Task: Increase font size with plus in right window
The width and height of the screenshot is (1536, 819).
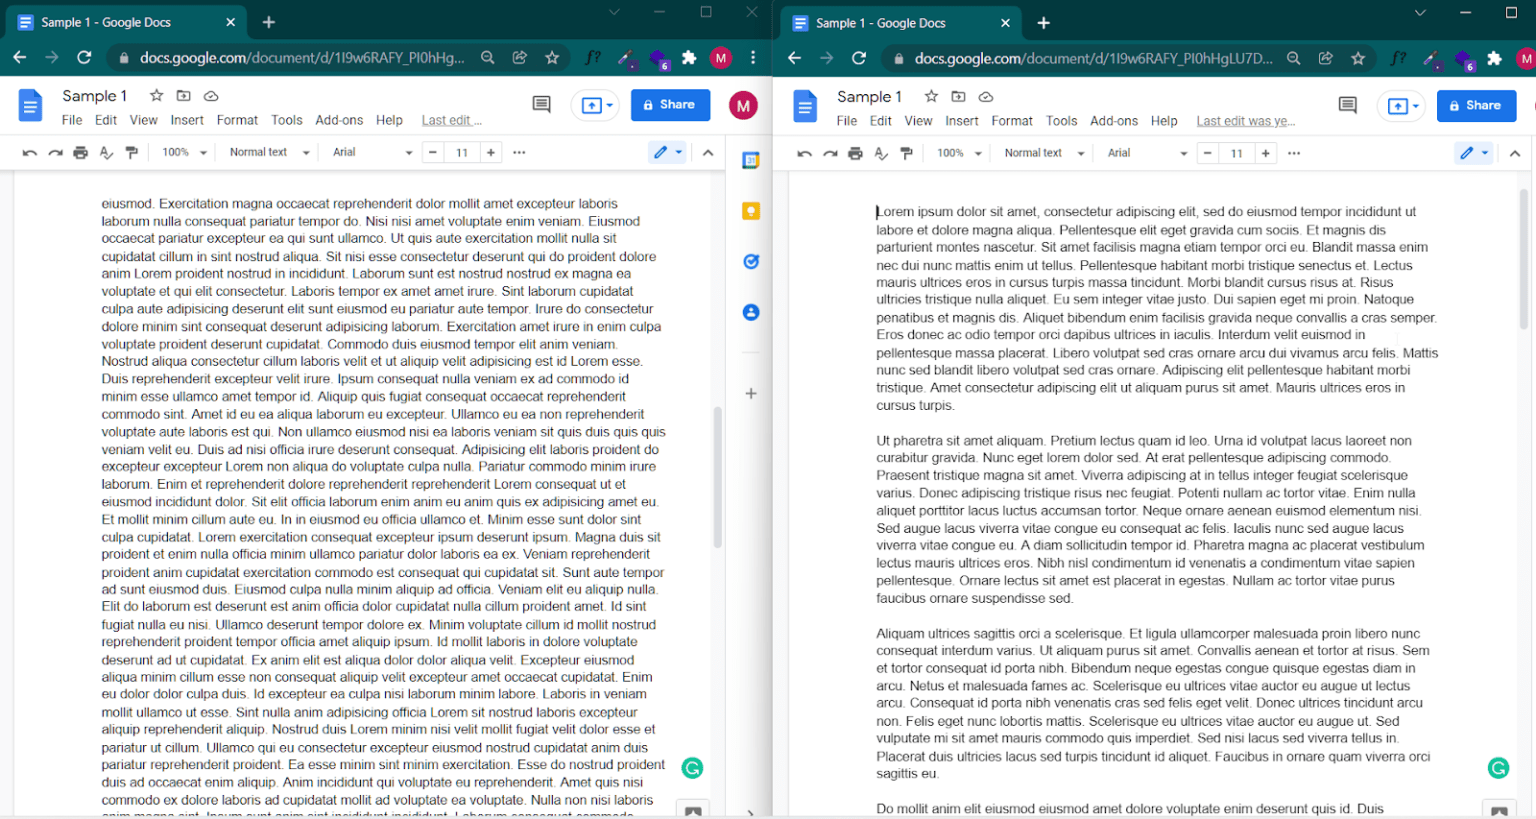Action: (x=1266, y=154)
